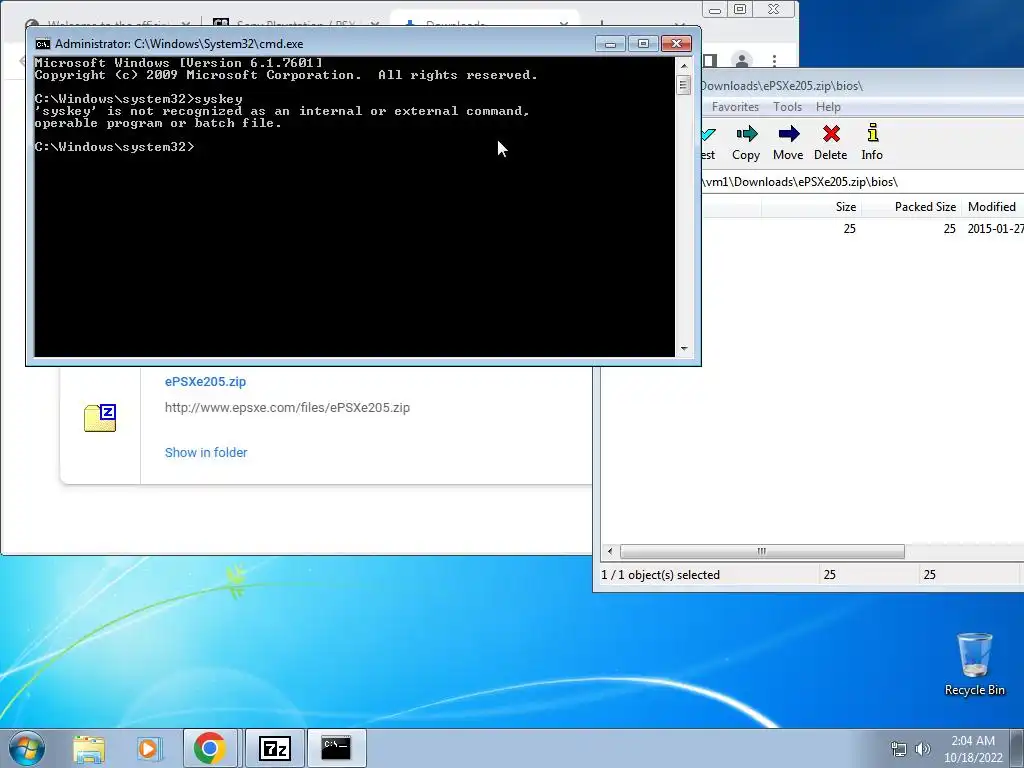This screenshot has height=768, width=1024.
Task: Open the Tools menu in 7-Zip
Action: click(x=787, y=106)
